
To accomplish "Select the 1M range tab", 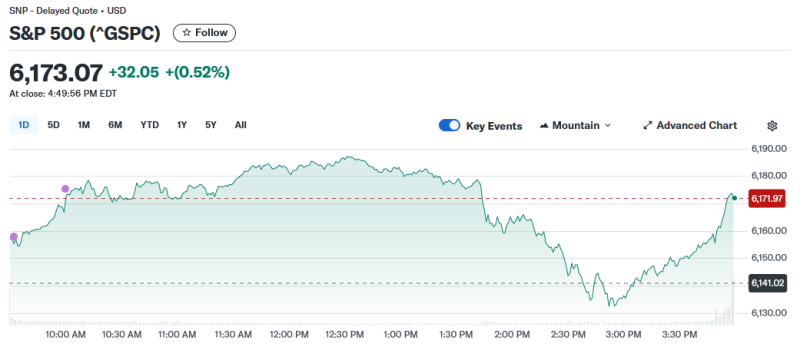I will point(84,125).
